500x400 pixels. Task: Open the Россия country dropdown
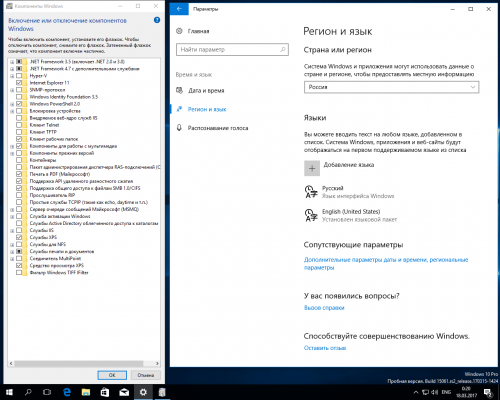[x=391, y=87]
